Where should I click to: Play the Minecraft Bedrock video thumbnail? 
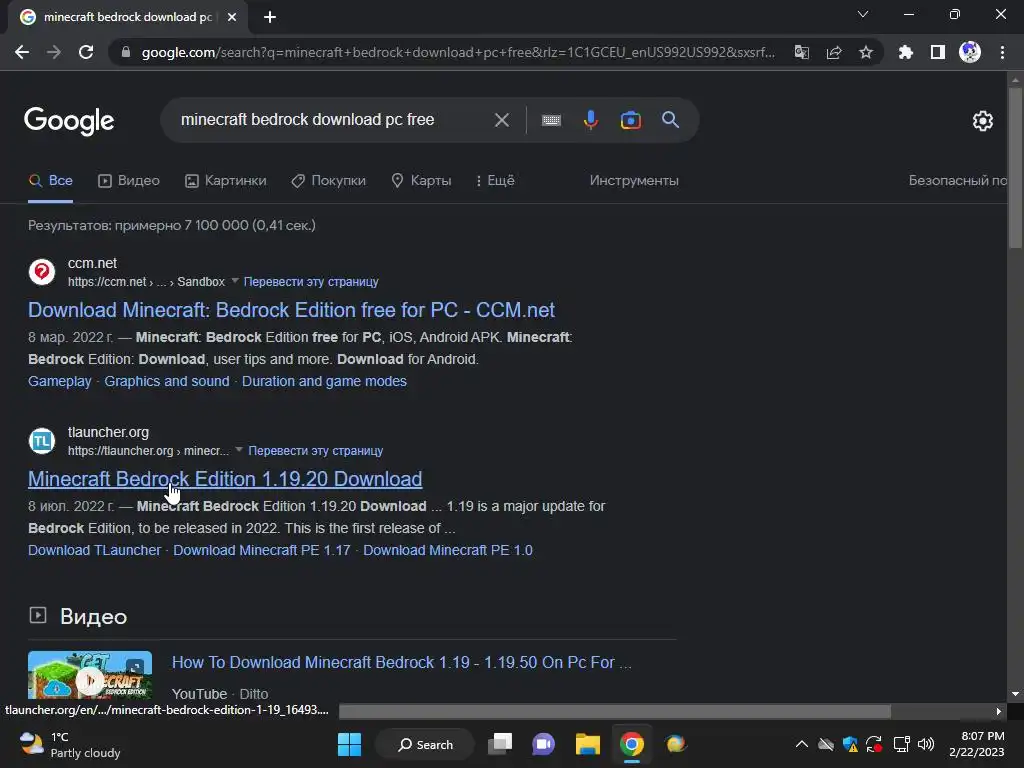(90, 677)
